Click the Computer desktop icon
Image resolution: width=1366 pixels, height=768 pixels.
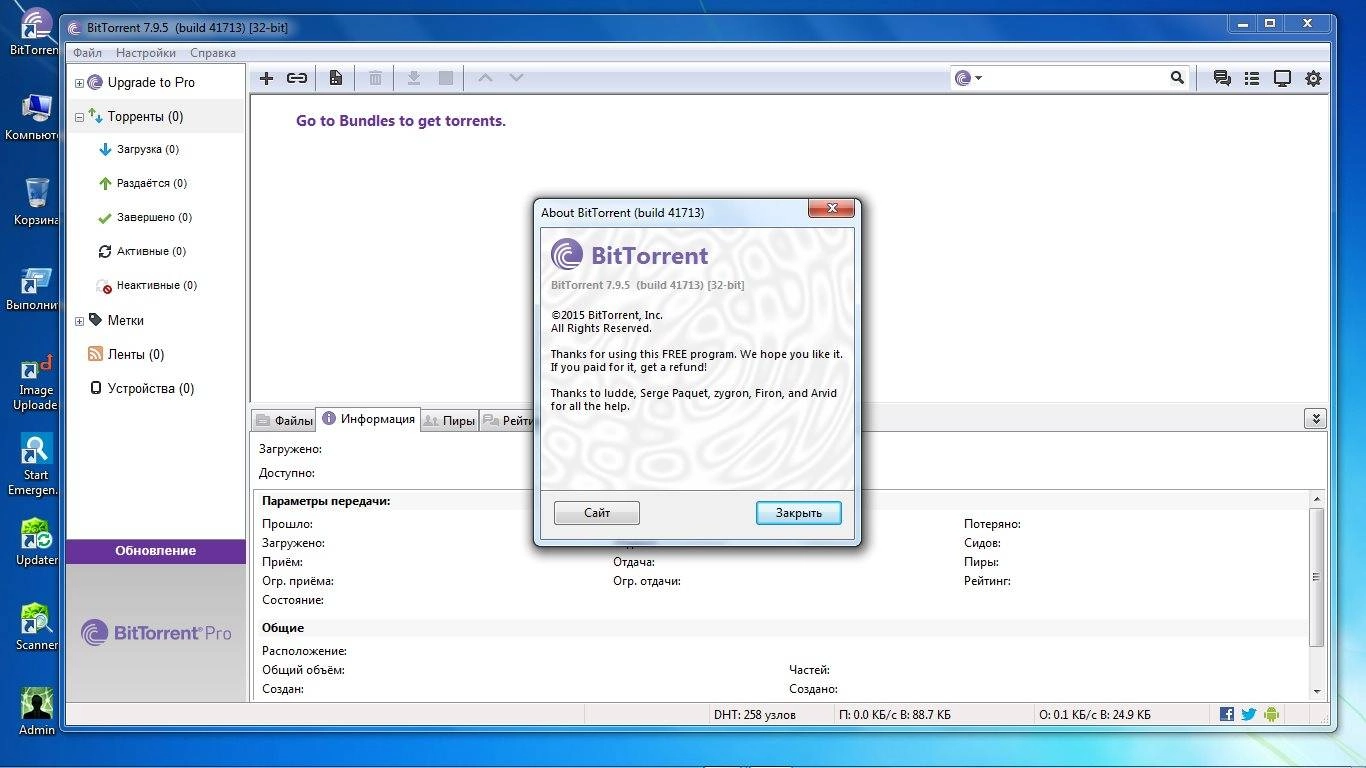click(x=37, y=117)
